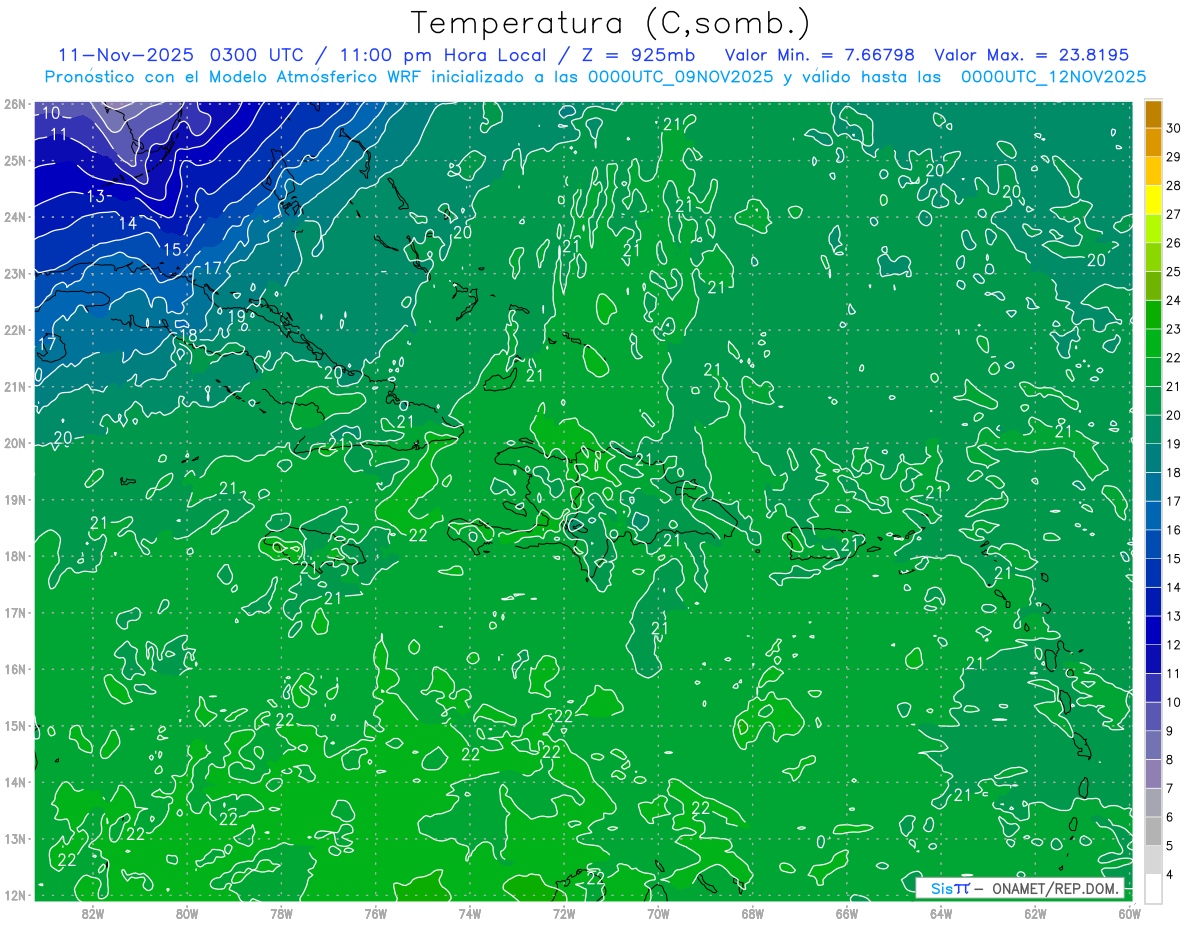Click the contour label 14 on the map
The image size is (1200, 927).
tap(128, 224)
